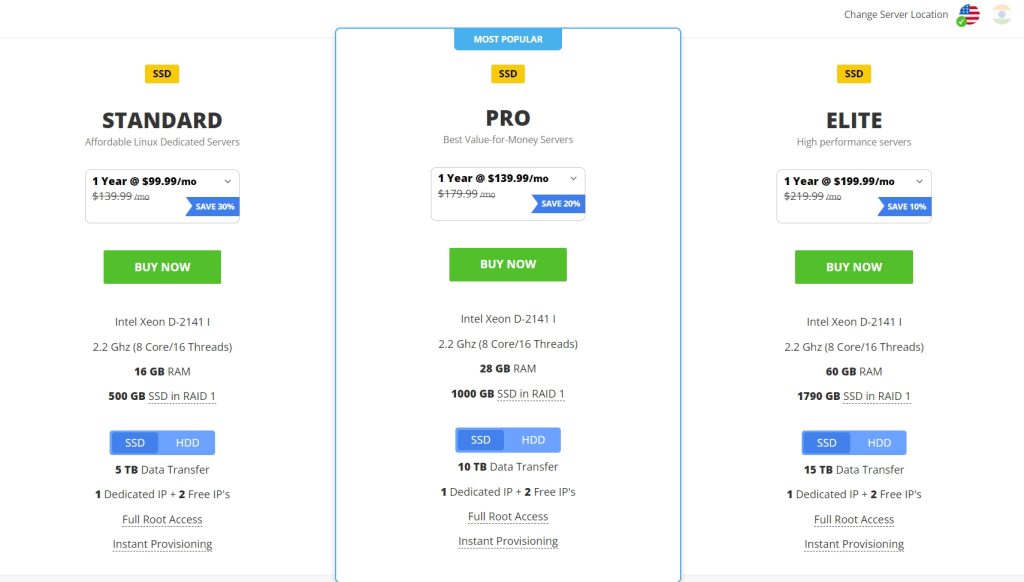Click the SAVE 10% ribbon on Elite
This screenshot has height=582, width=1024.
(906, 207)
